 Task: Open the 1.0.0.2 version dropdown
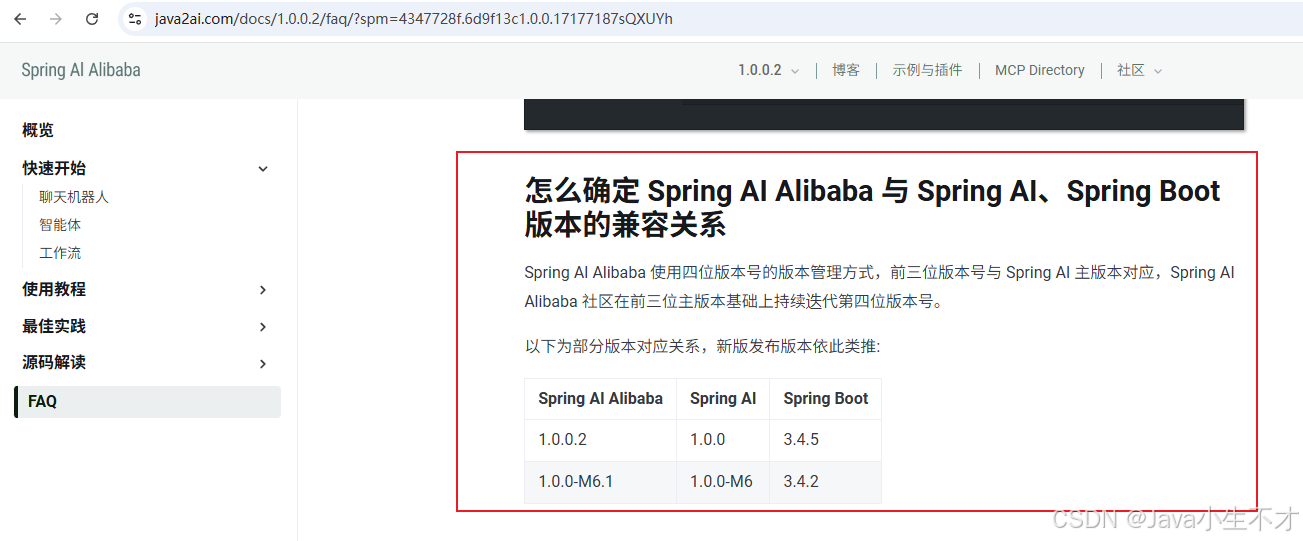tap(768, 70)
